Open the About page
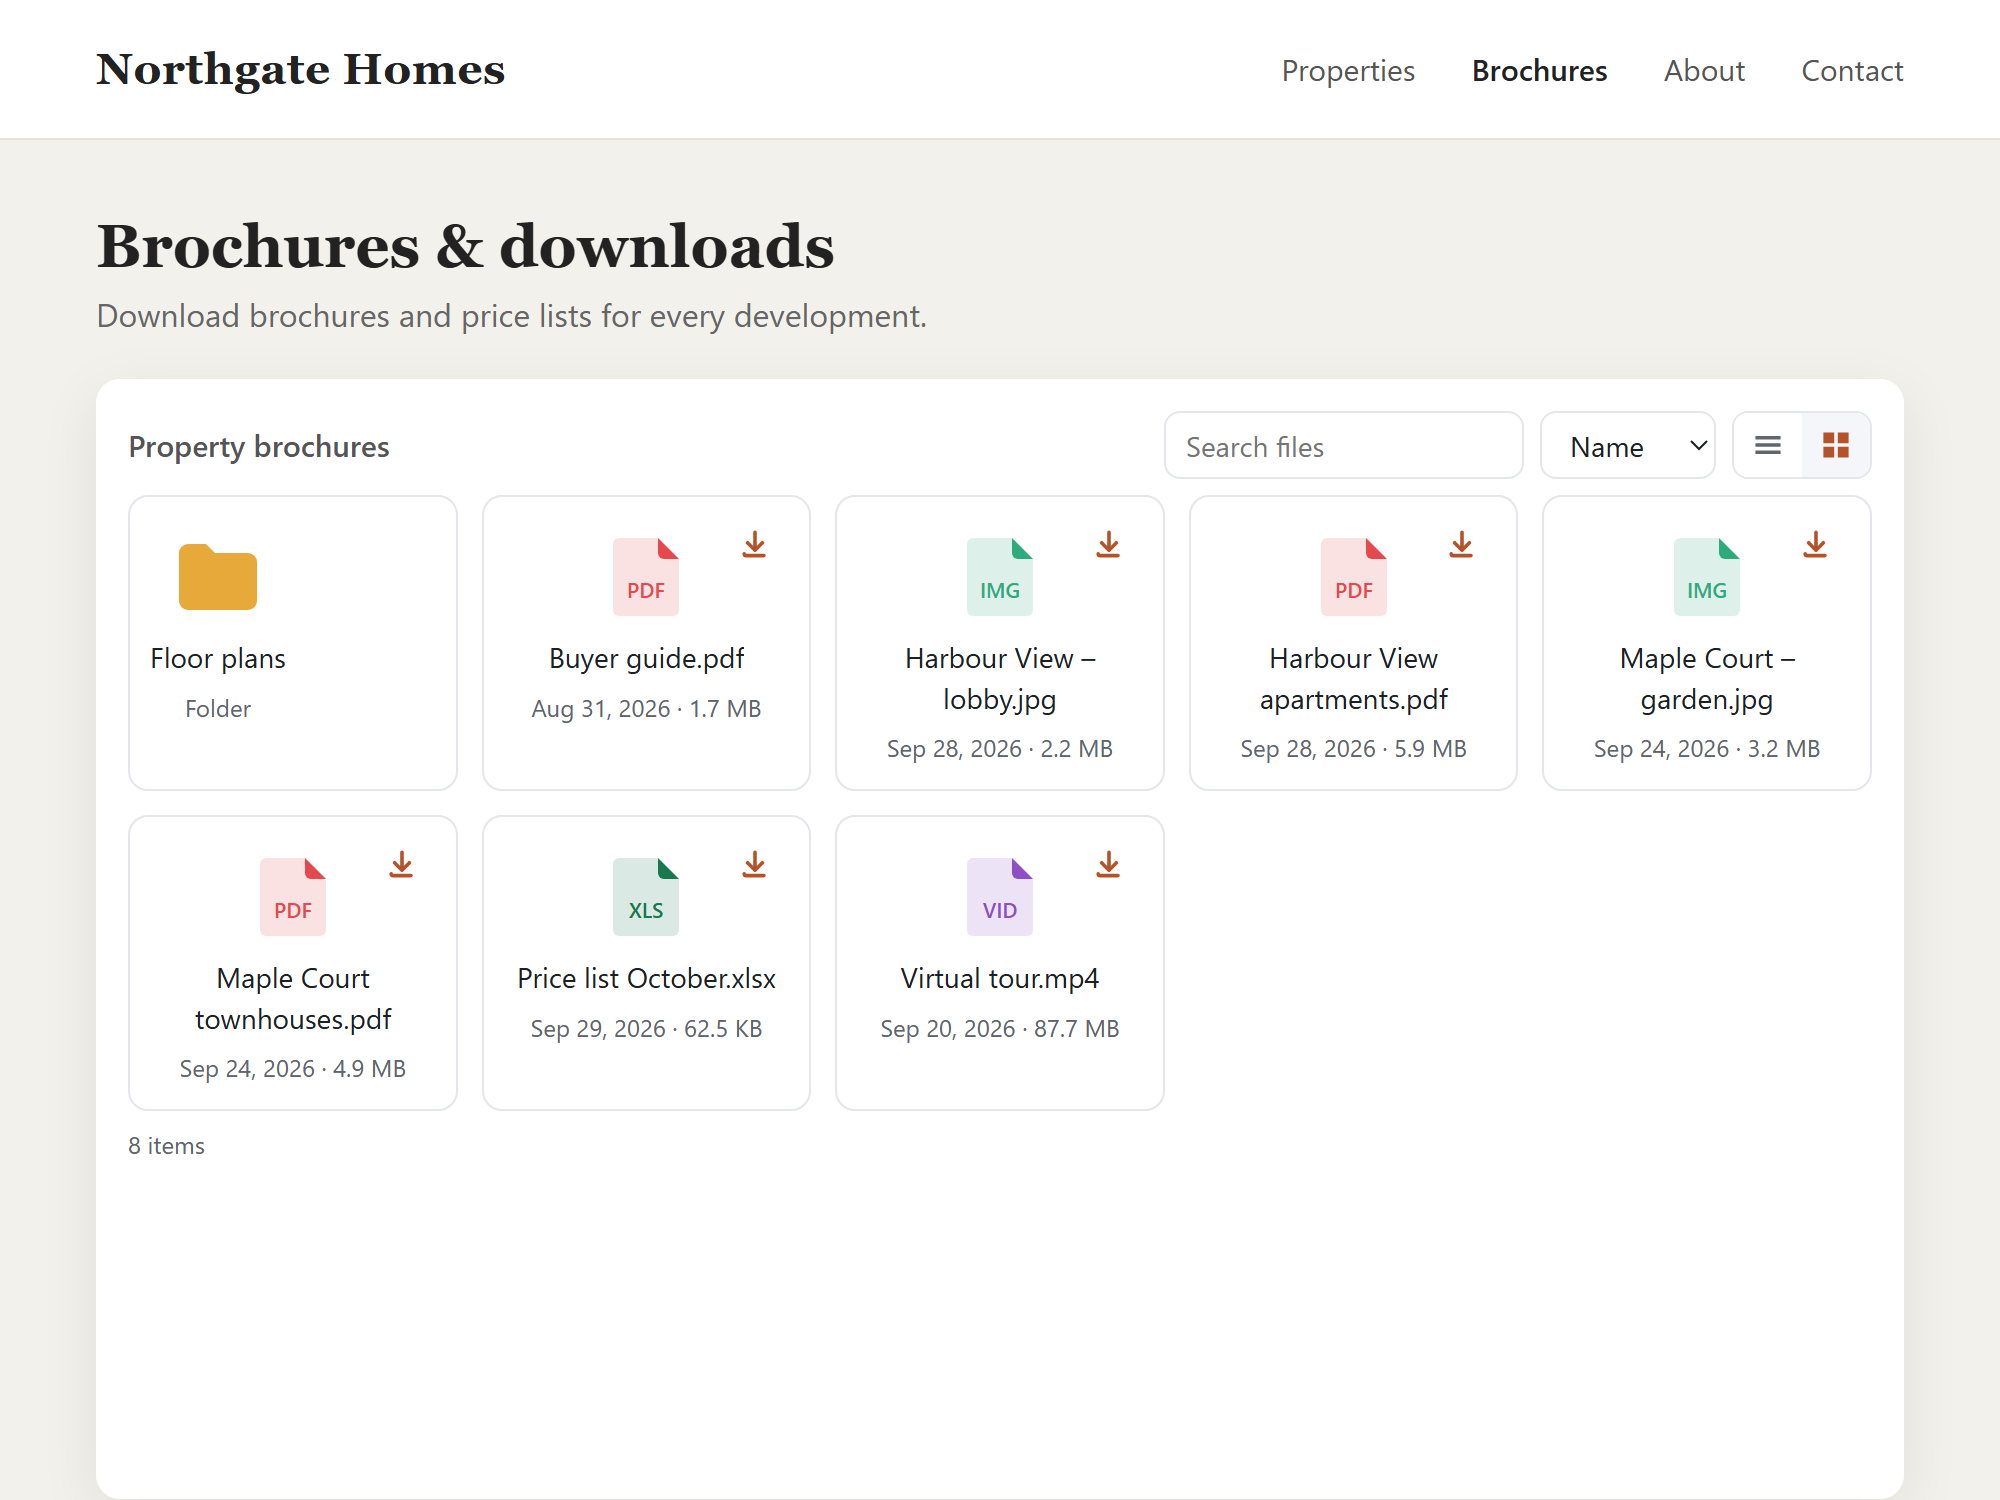Screen dimensions: 2000x1500 pos(1704,71)
